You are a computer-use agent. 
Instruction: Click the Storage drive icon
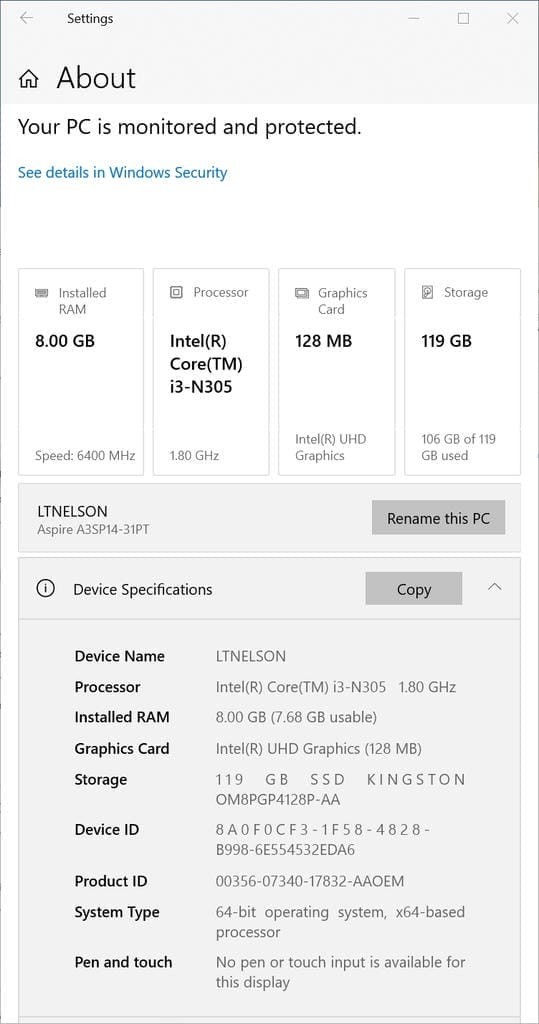(x=427, y=293)
